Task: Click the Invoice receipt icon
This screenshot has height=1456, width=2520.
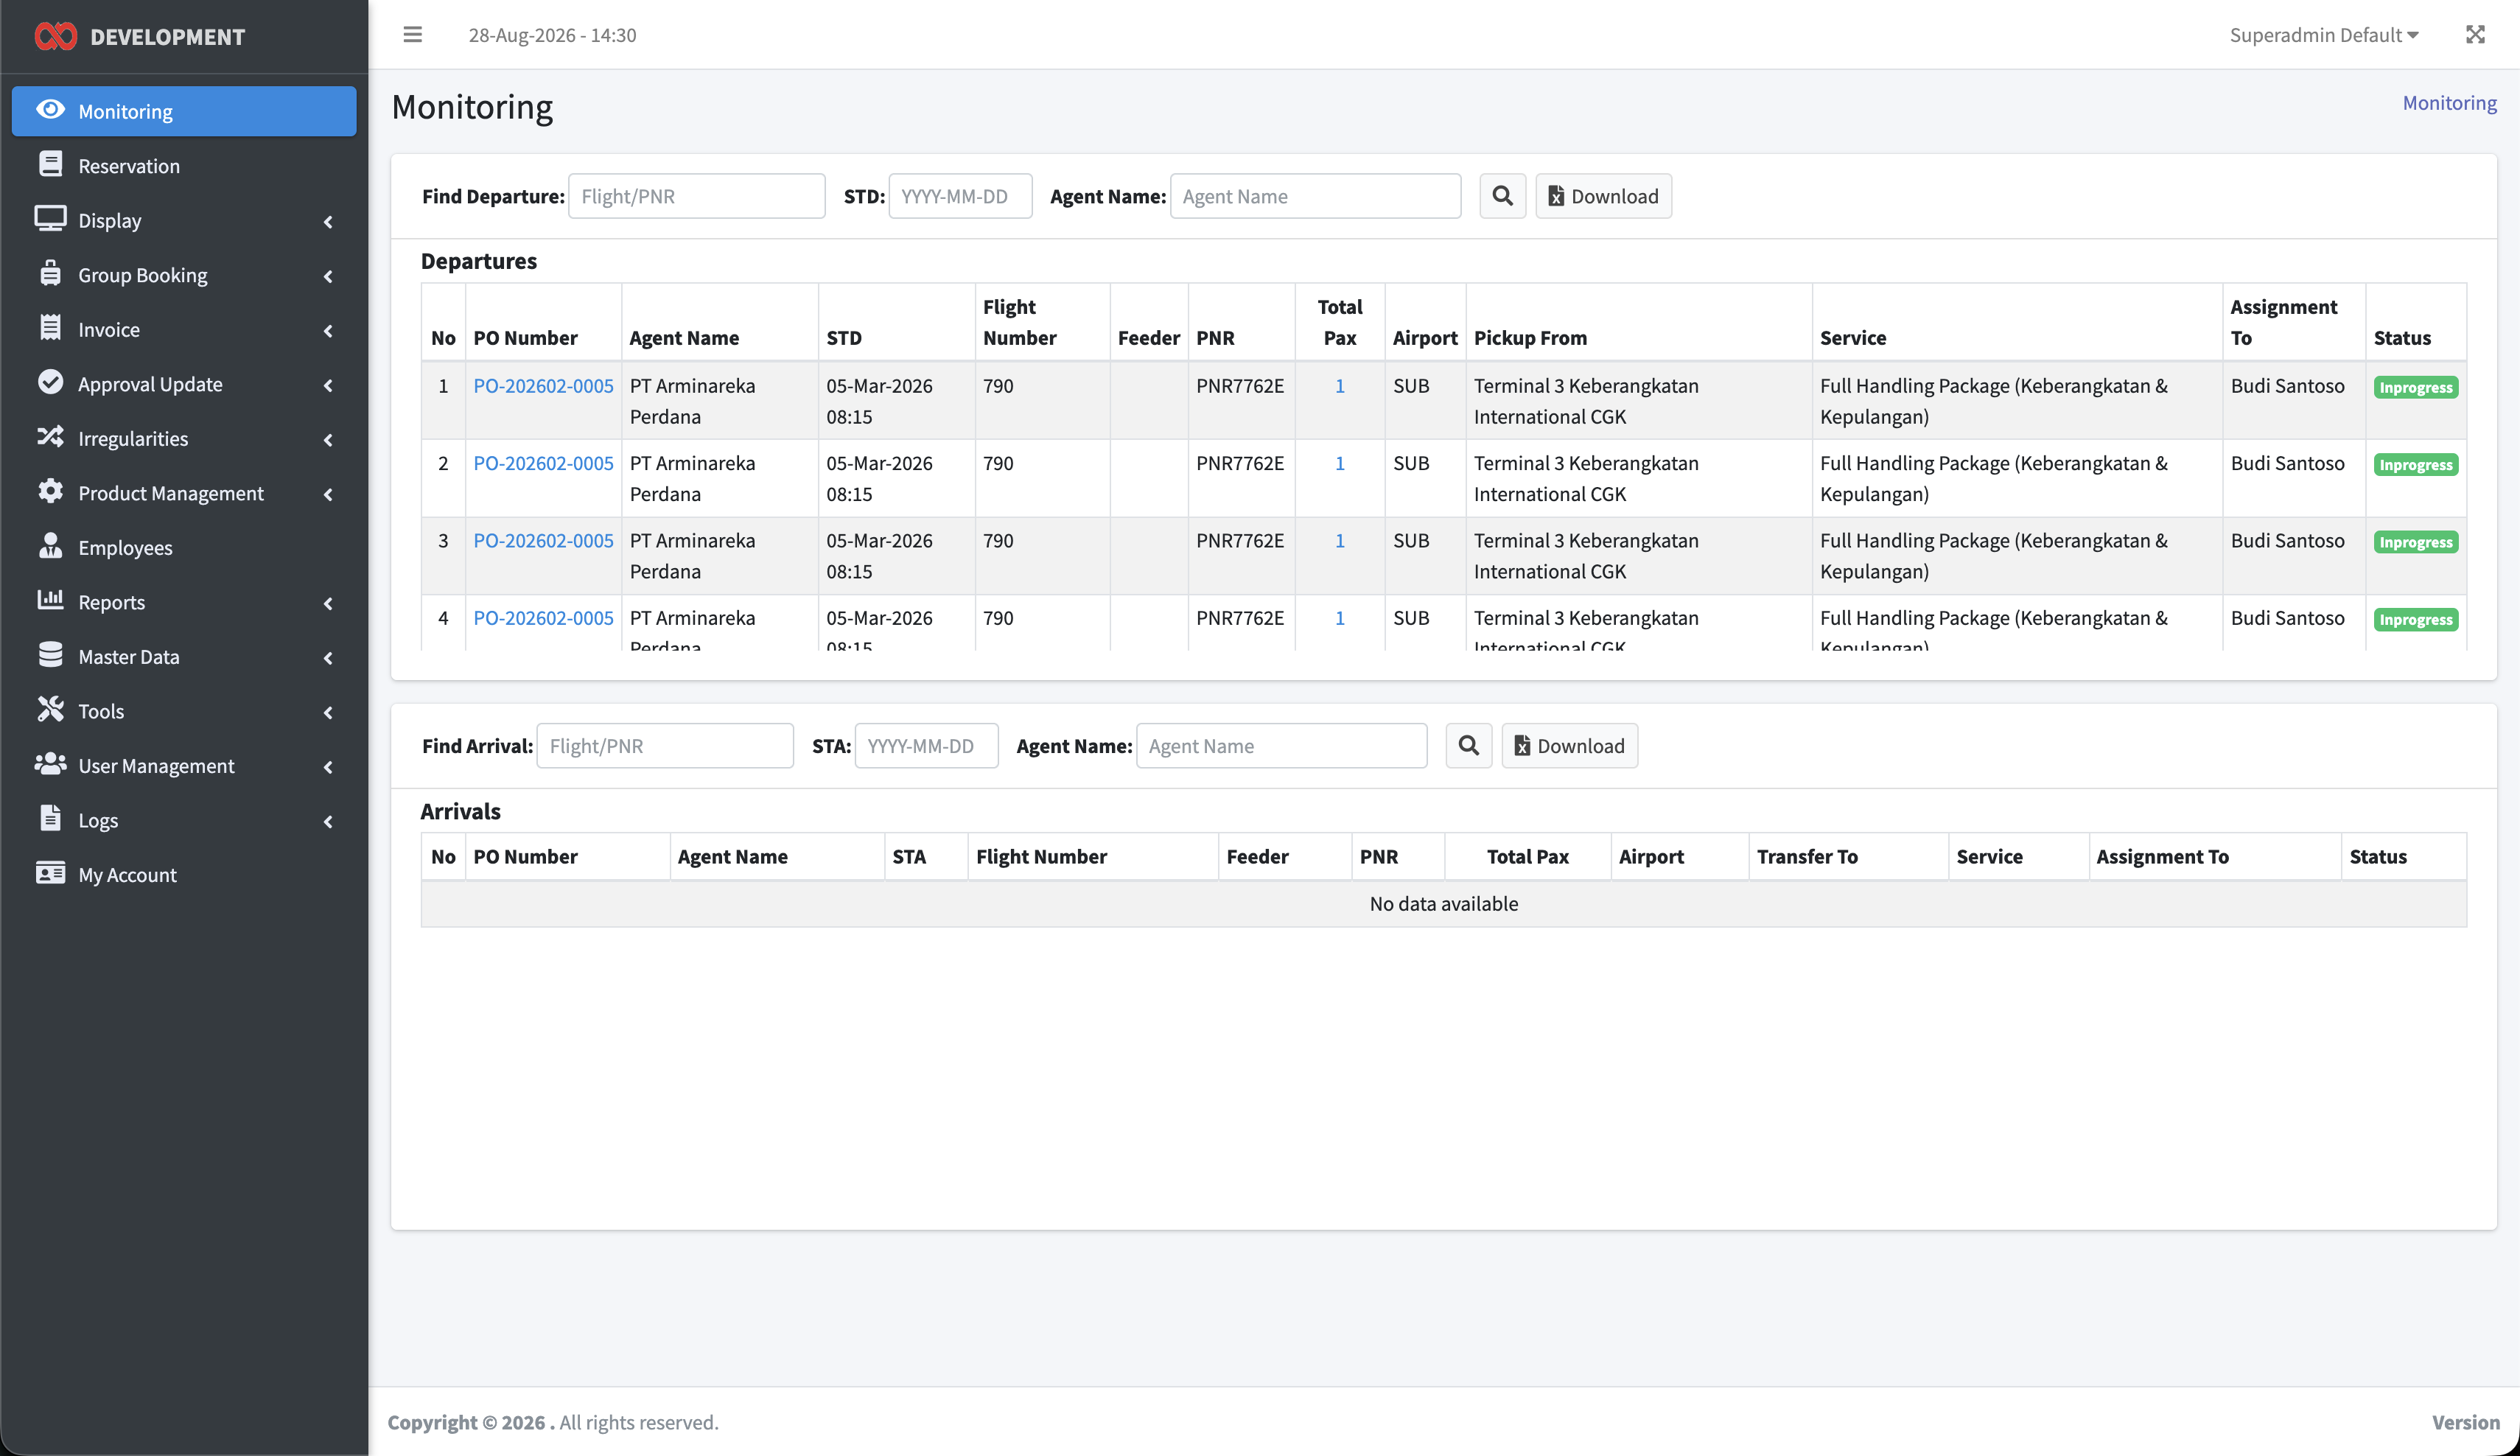Action: 50,327
